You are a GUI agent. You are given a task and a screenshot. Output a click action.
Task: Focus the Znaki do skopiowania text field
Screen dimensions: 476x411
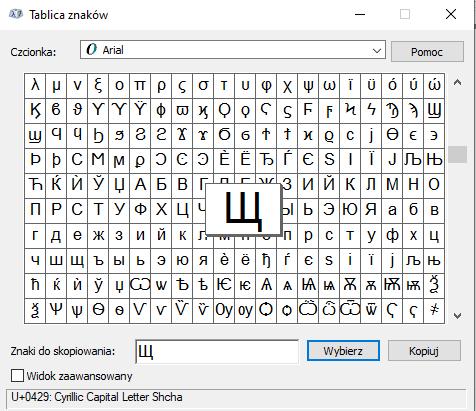point(217,351)
